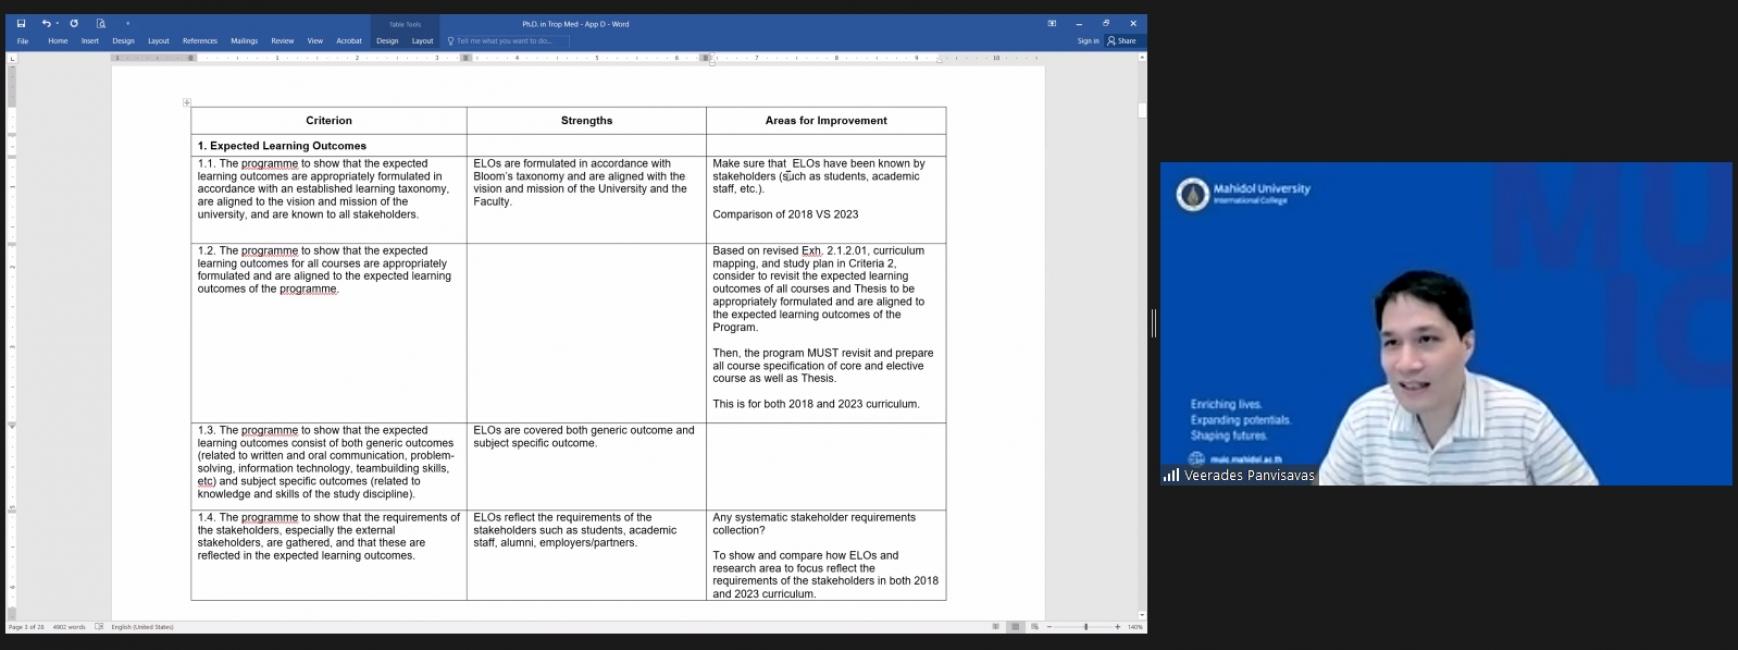Click the panel divider handle between document and video

pyautogui.click(x=1153, y=323)
